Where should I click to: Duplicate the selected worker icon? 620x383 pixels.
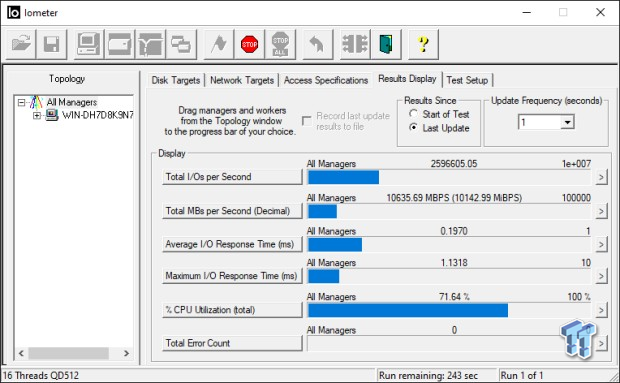coord(181,44)
